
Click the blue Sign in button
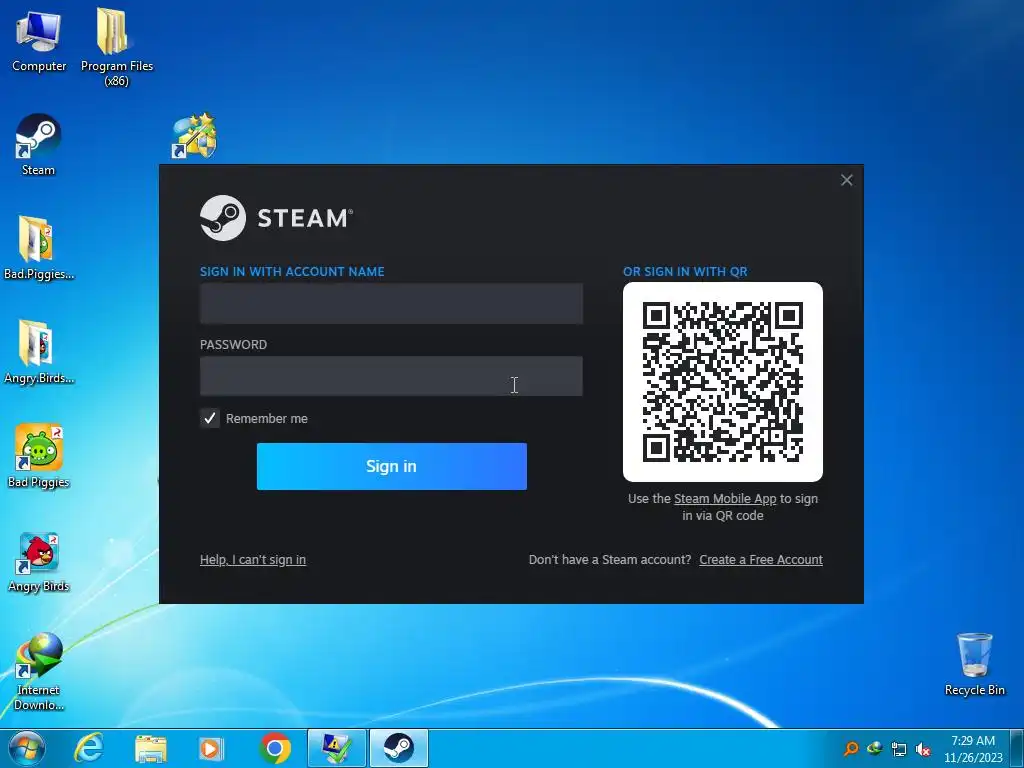coord(392,466)
